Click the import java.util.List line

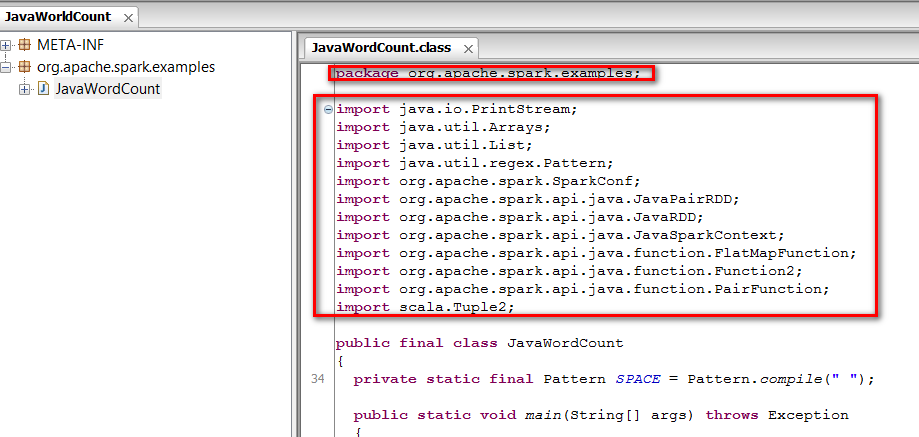[x=434, y=145]
